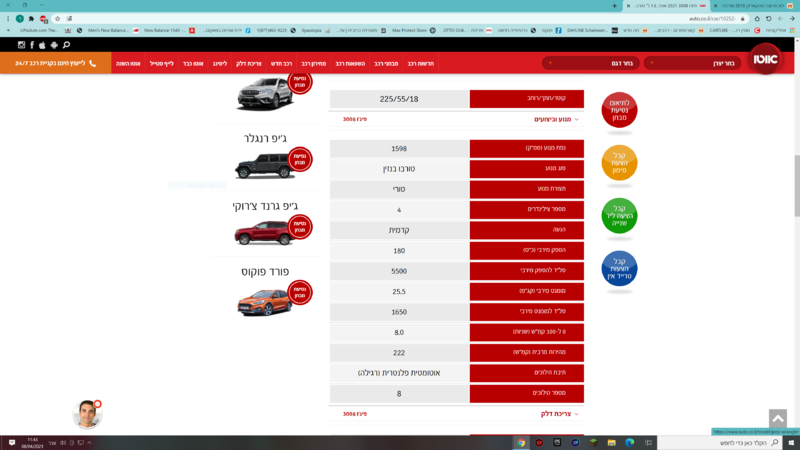Open the בחר דגם model dropdown

pos(590,63)
